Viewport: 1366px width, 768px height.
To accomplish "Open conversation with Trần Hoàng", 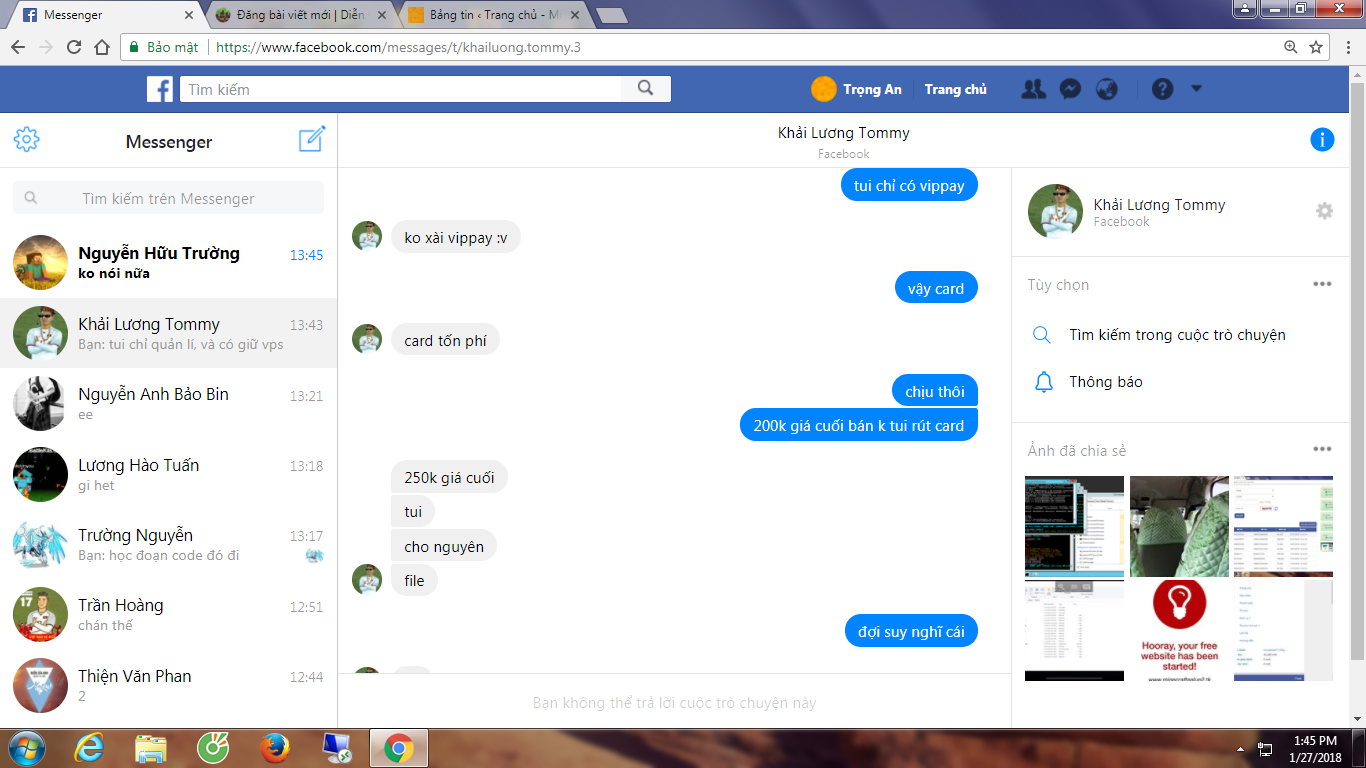I will pos(168,614).
